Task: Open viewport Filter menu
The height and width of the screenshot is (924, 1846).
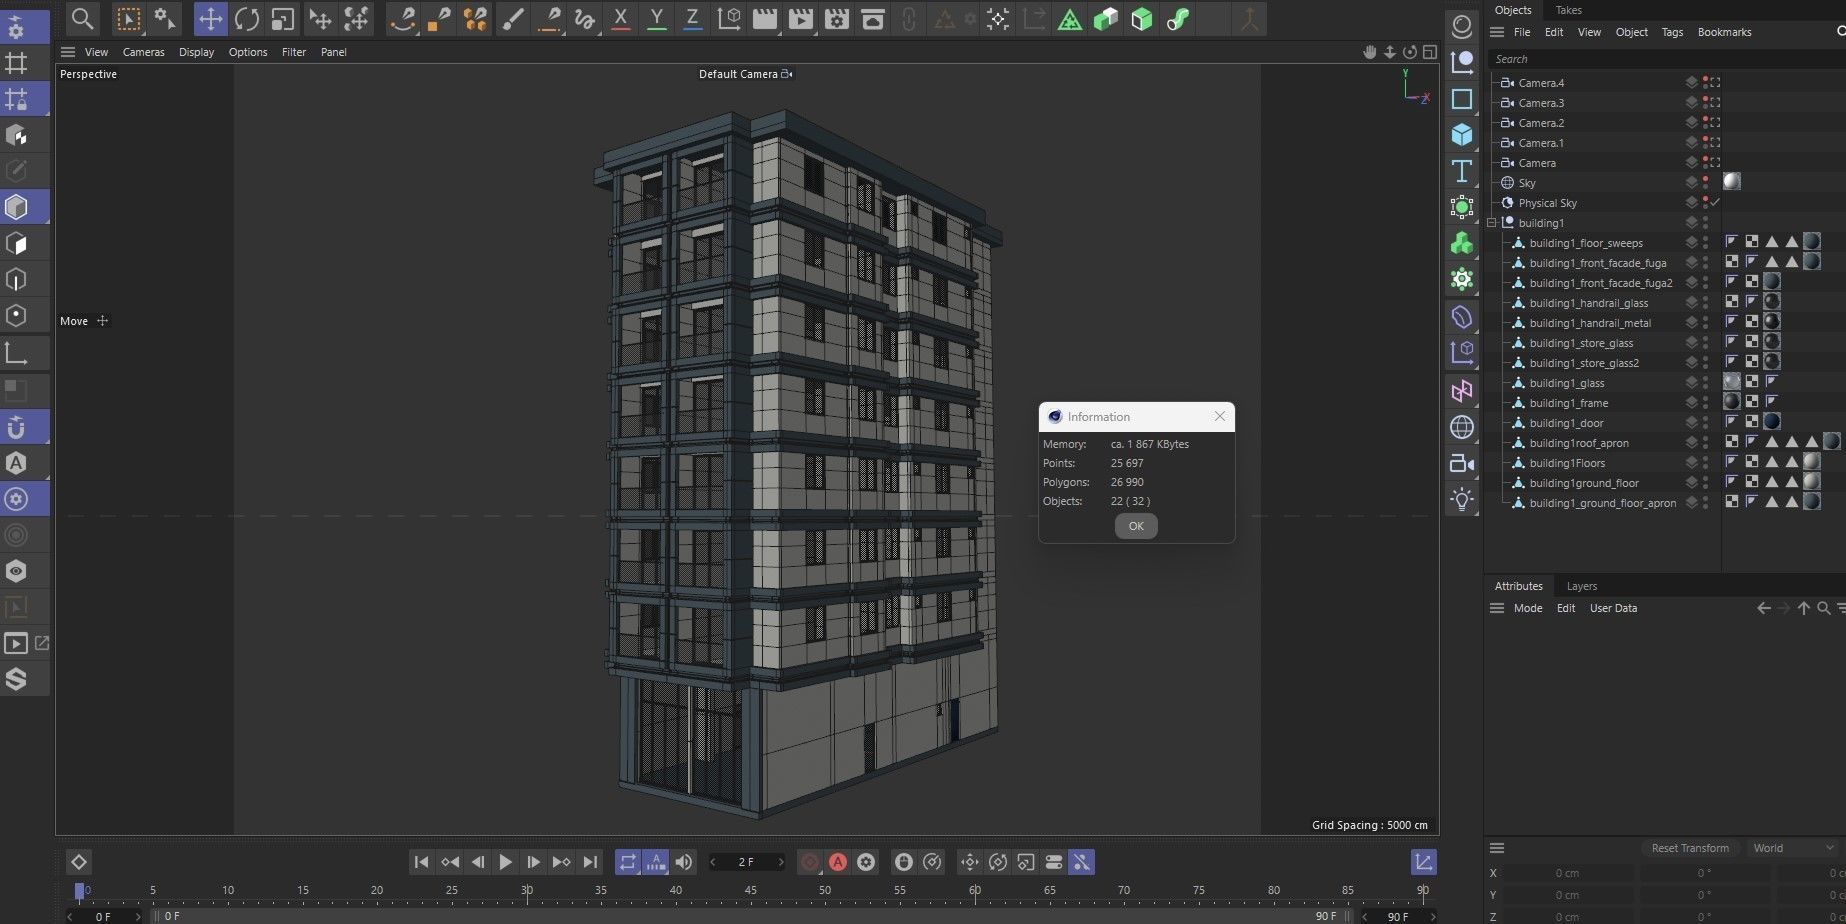Action: [294, 52]
